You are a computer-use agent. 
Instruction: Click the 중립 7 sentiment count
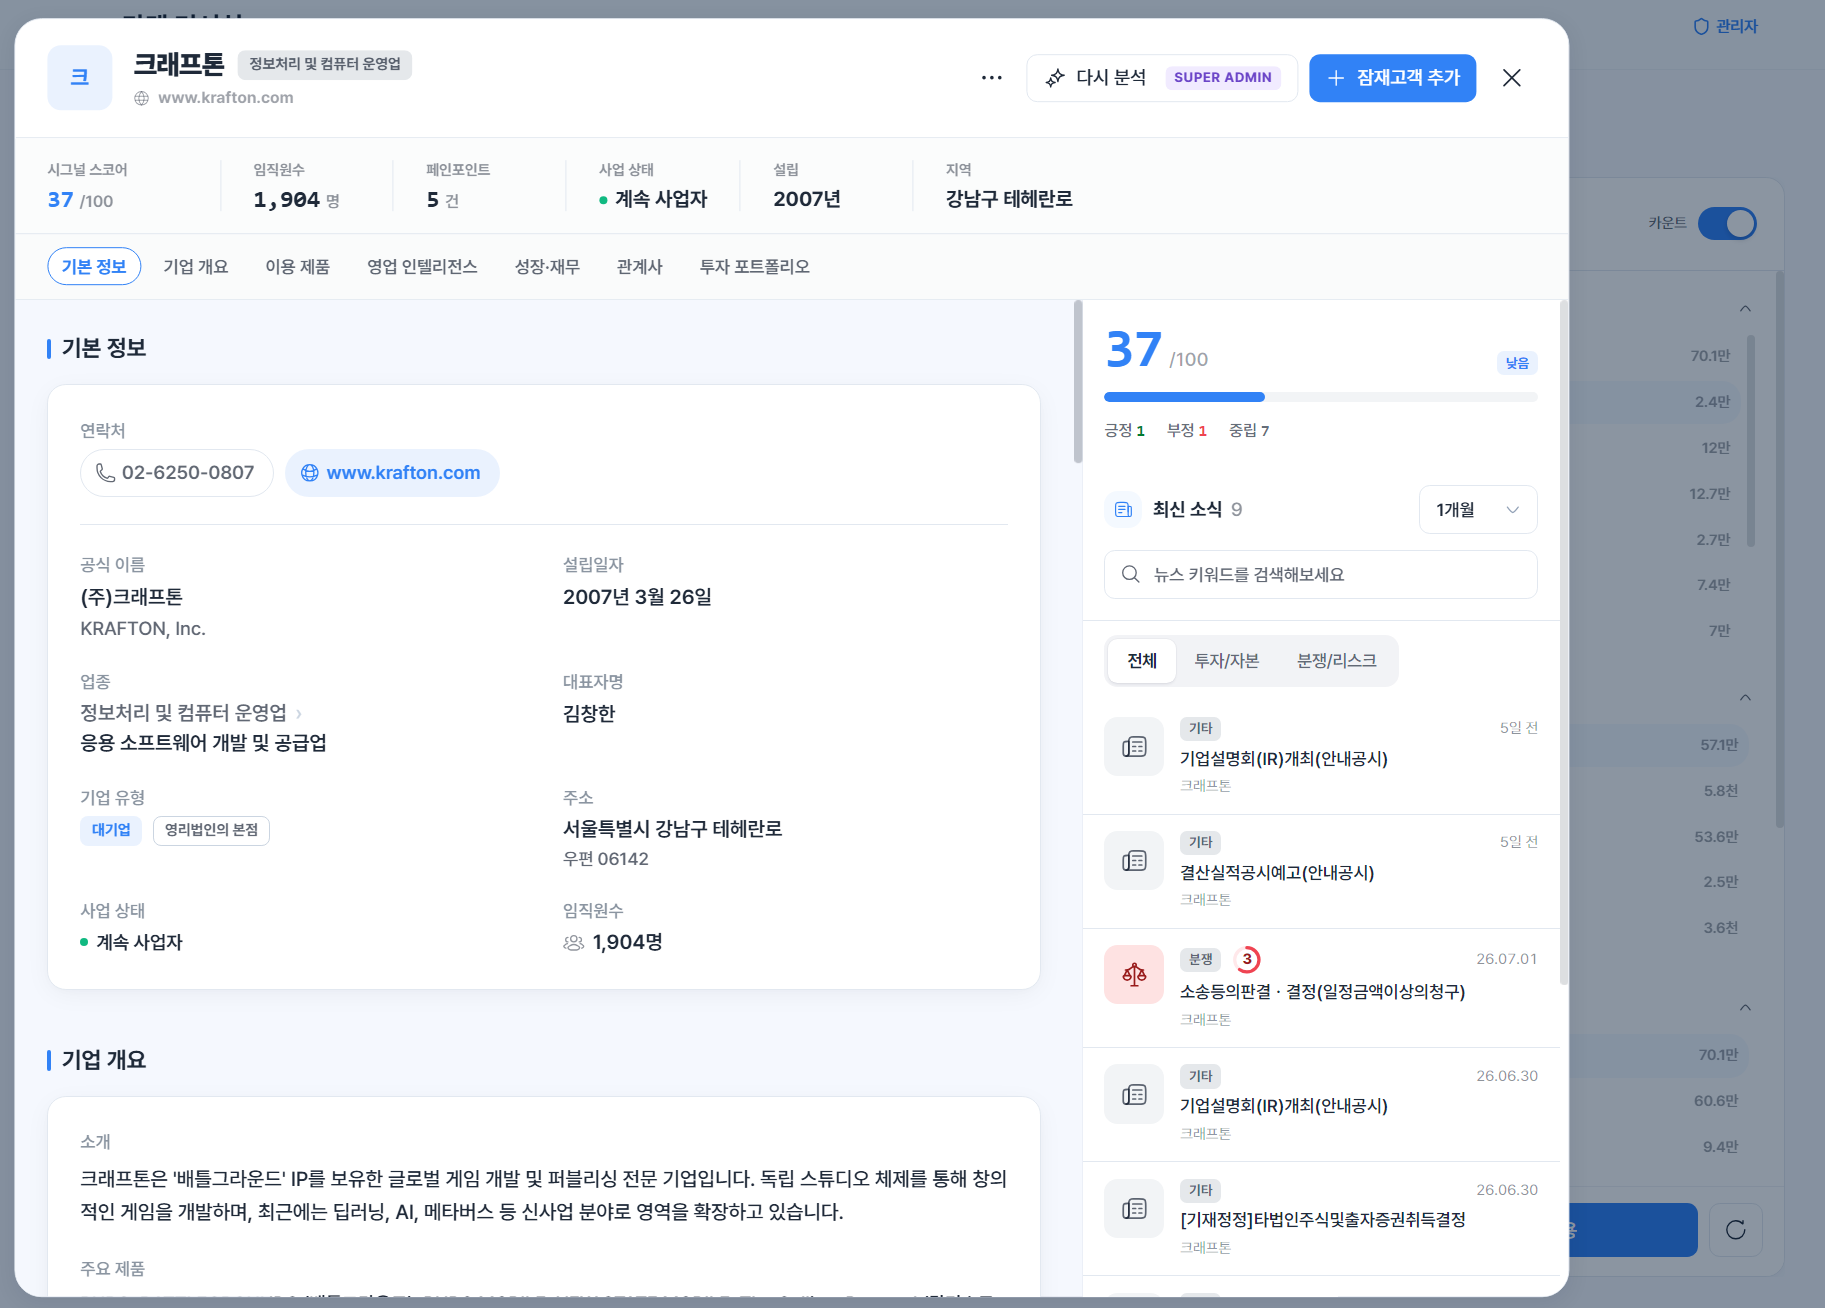[1249, 431]
